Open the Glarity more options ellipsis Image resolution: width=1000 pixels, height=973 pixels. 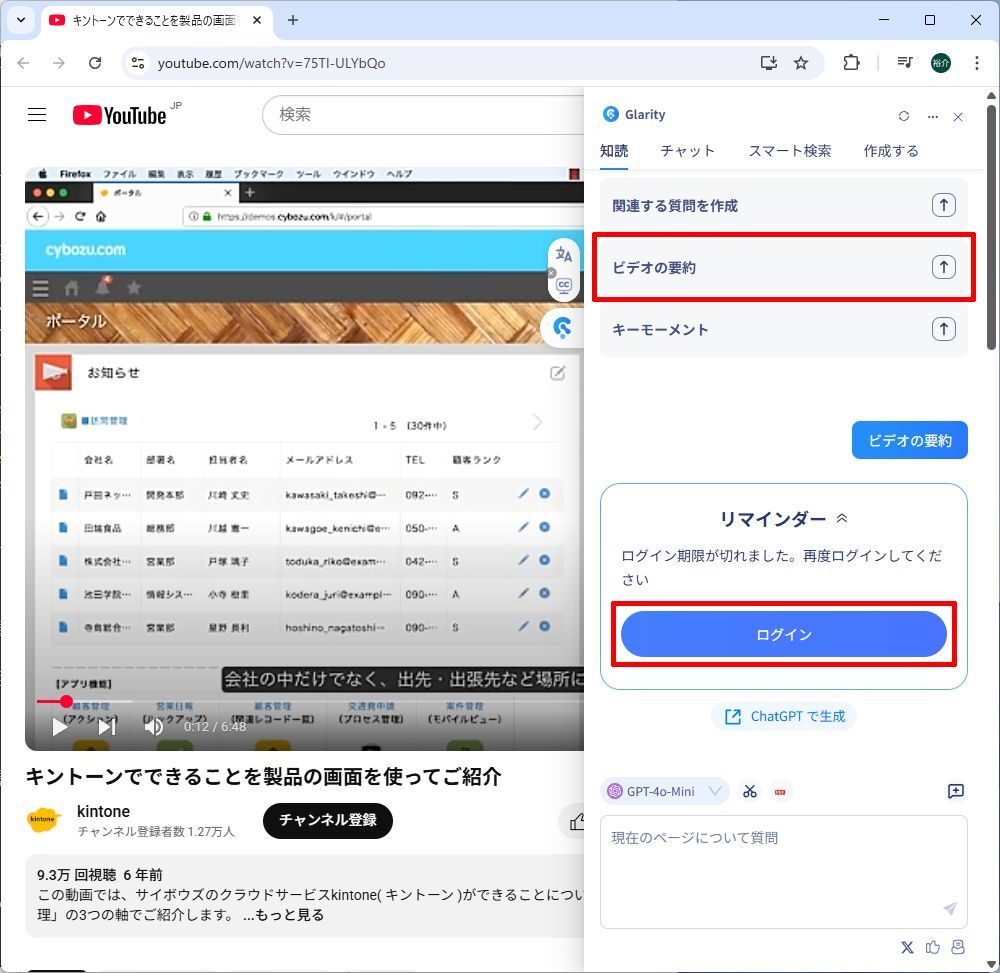932,117
